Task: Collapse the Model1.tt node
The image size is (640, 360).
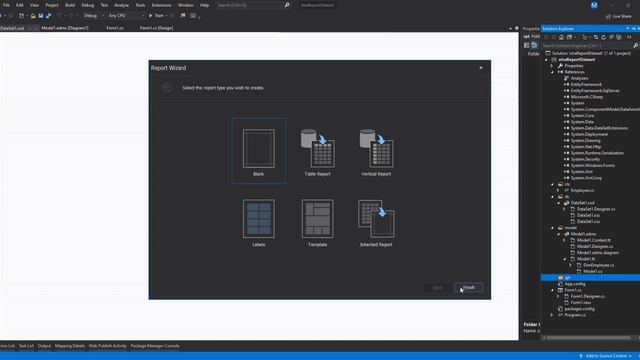Action: [565, 259]
